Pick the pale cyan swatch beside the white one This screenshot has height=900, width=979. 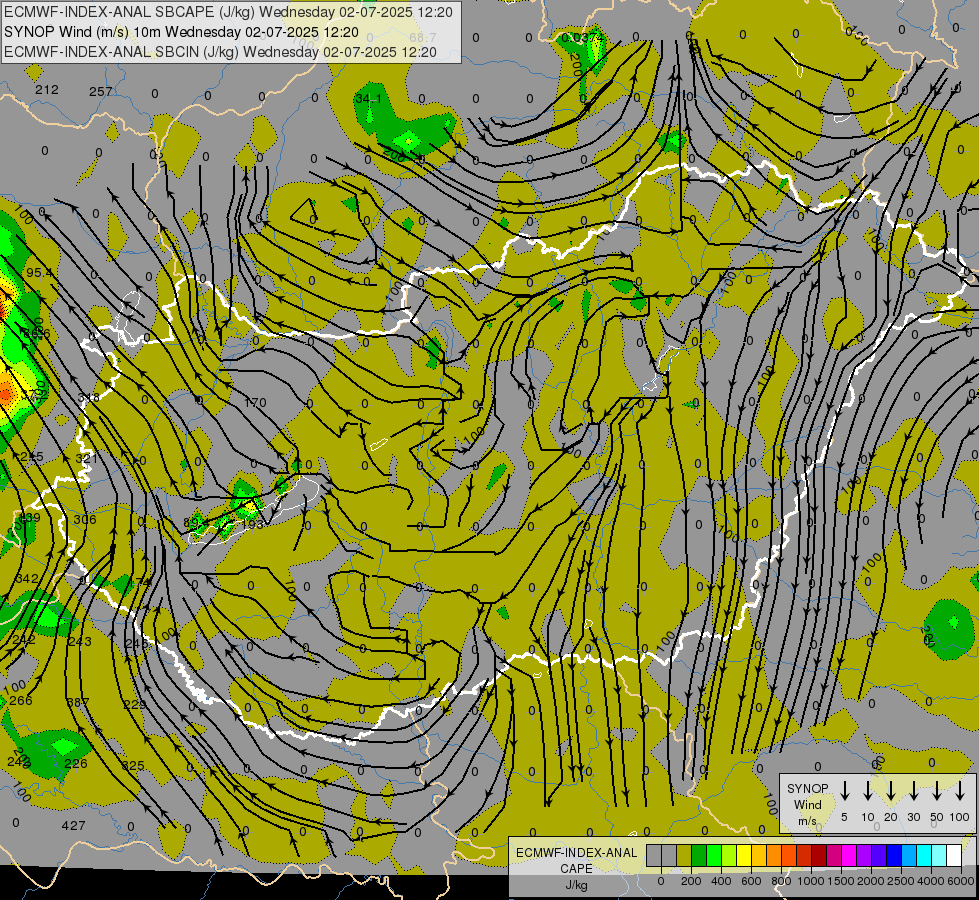pos(939,856)
